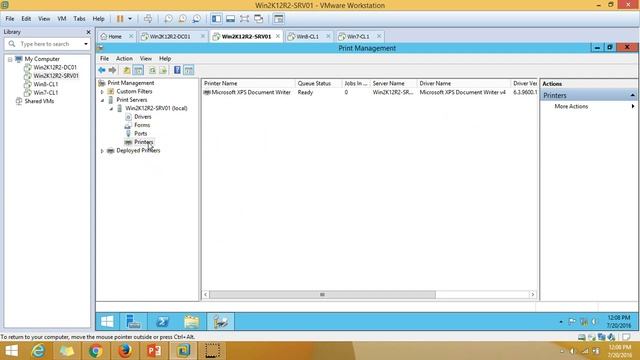Open the power options dropdown next to pause
640x360 pixels.
pyautogui.click(x=130, y=19)
